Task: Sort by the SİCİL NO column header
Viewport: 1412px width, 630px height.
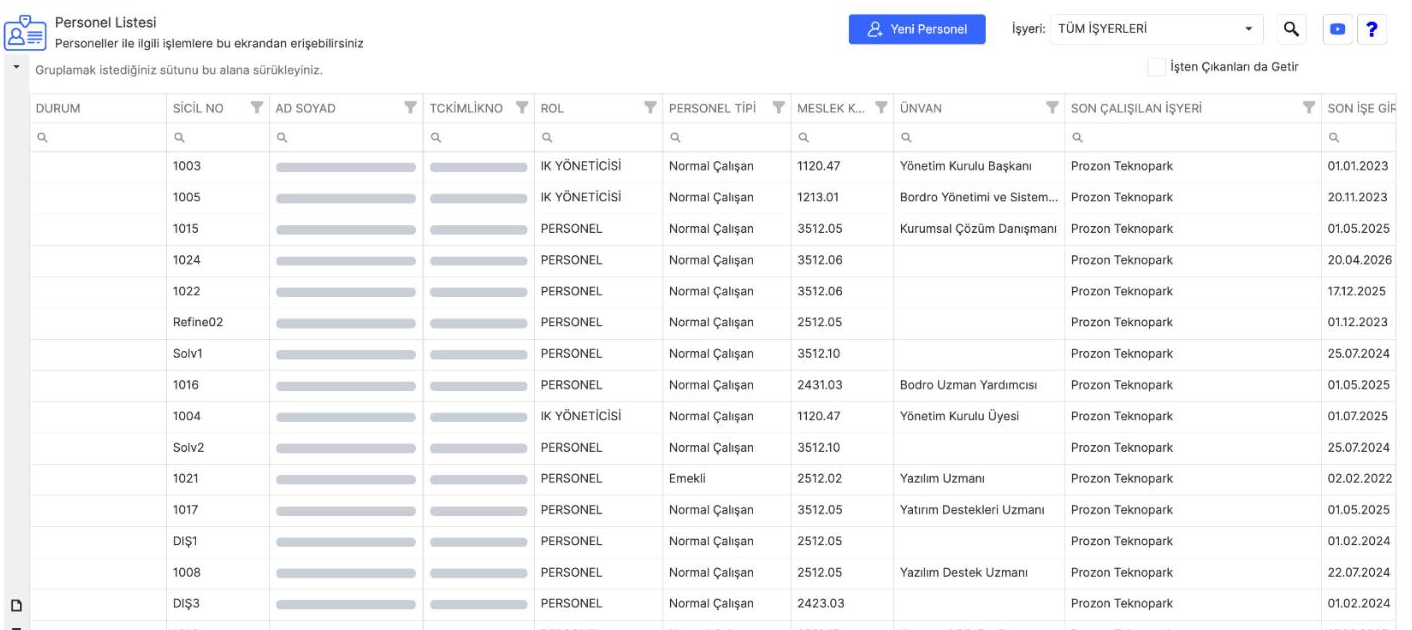Action: pos(198,108)
